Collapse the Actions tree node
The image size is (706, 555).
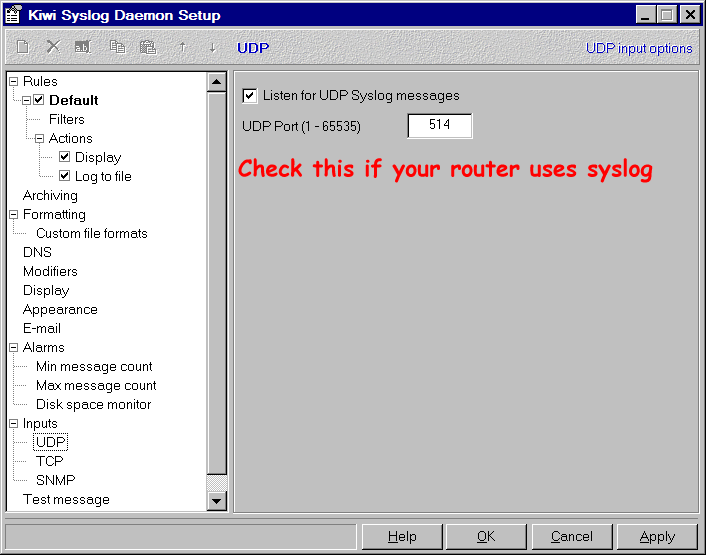click(40, 138)
